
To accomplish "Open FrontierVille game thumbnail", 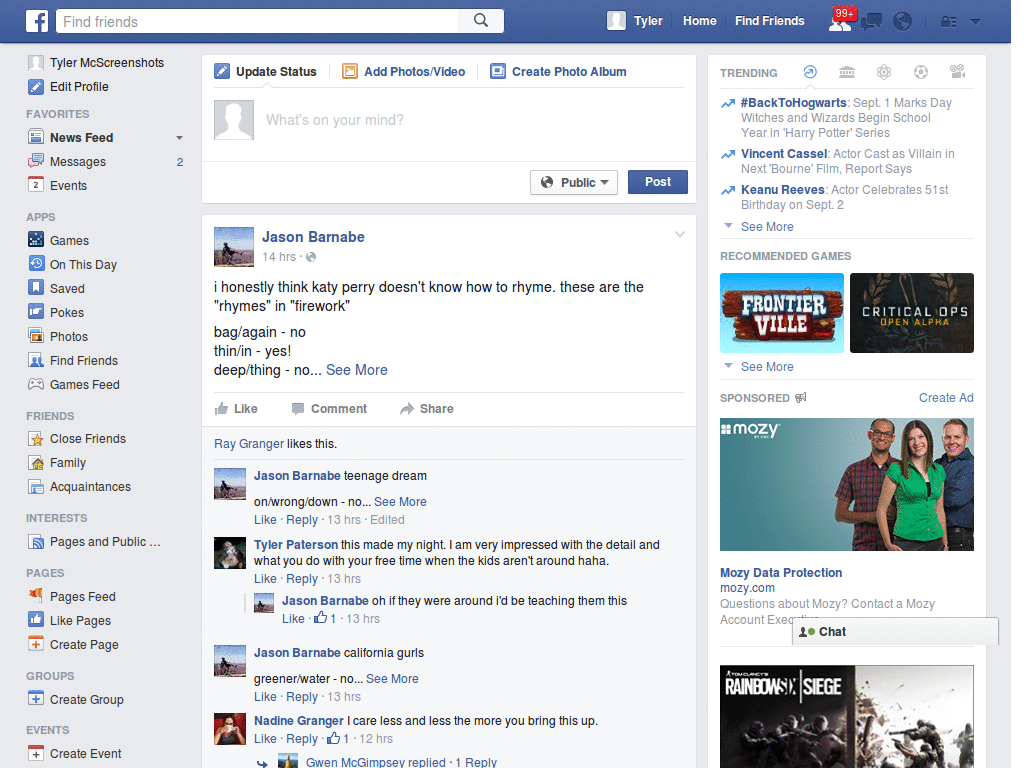I will point(782,313).
